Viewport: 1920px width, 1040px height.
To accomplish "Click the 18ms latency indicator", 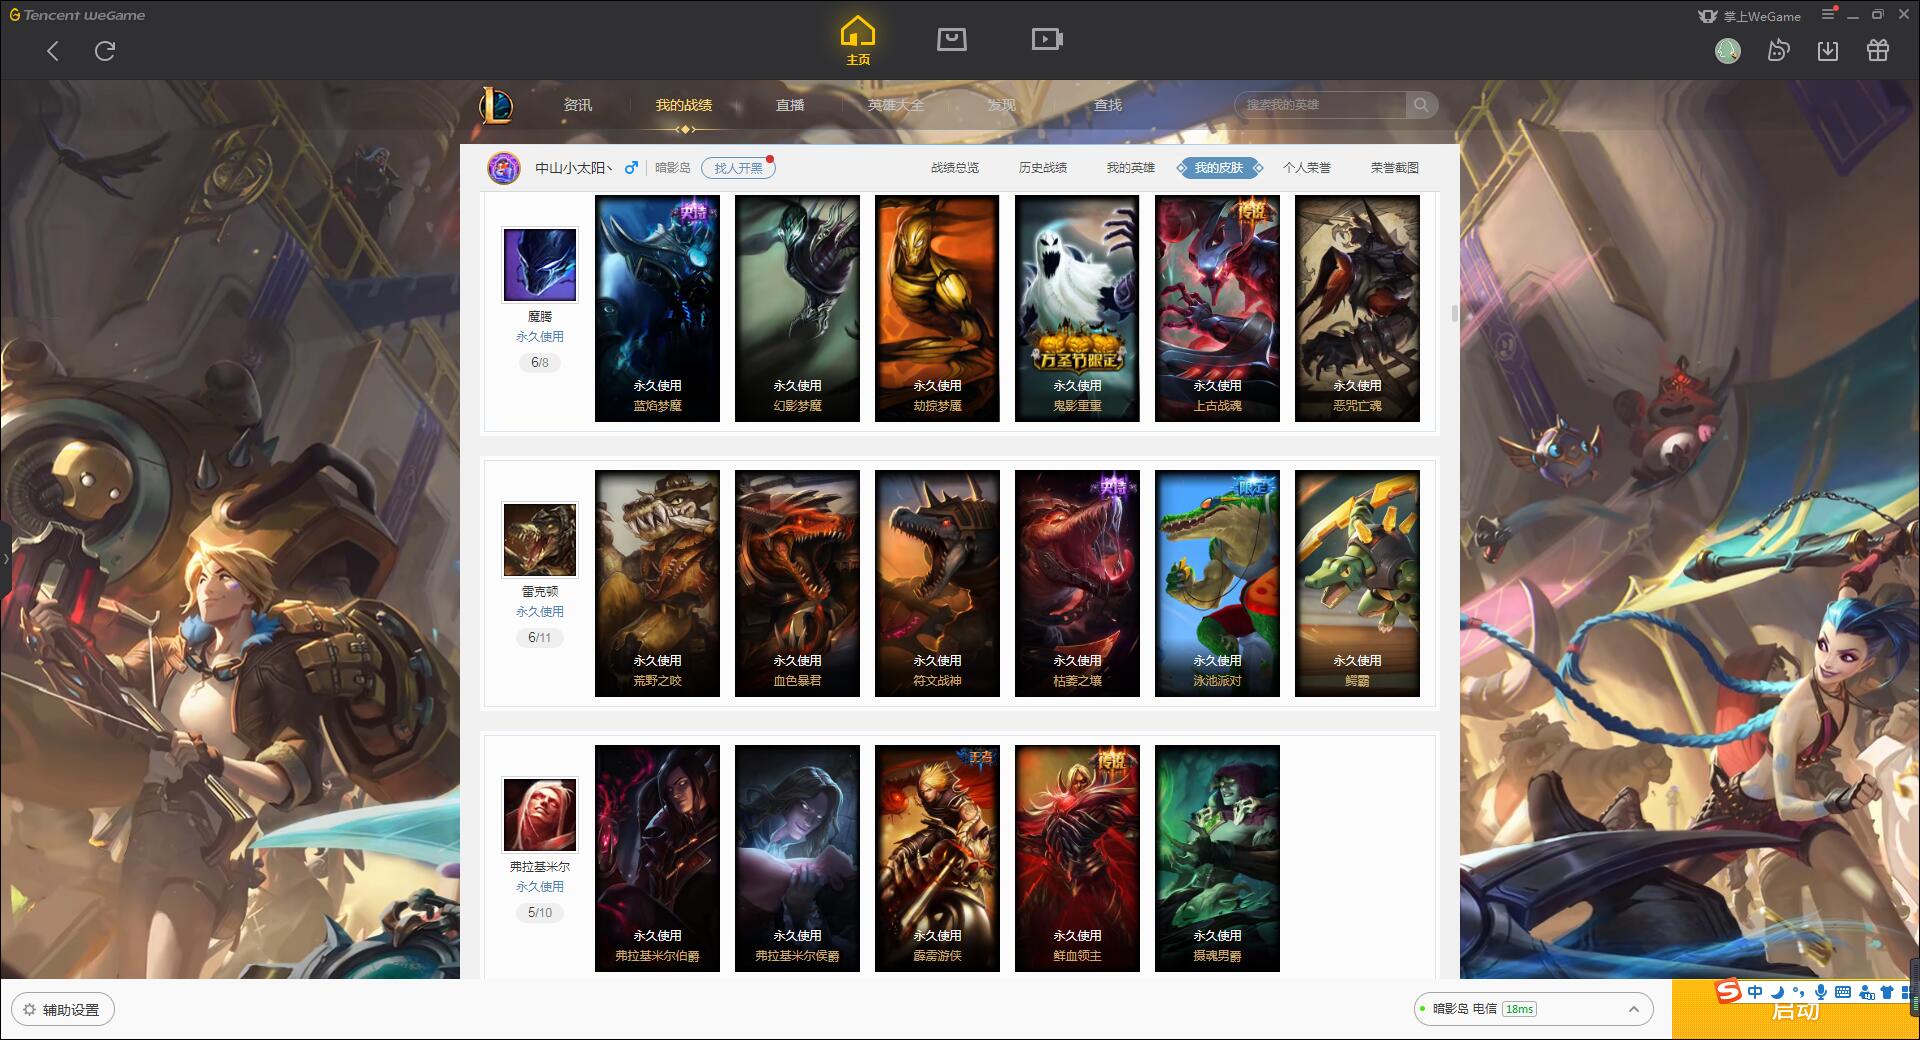I will pyautogui.click(x=1519, y=1009).
